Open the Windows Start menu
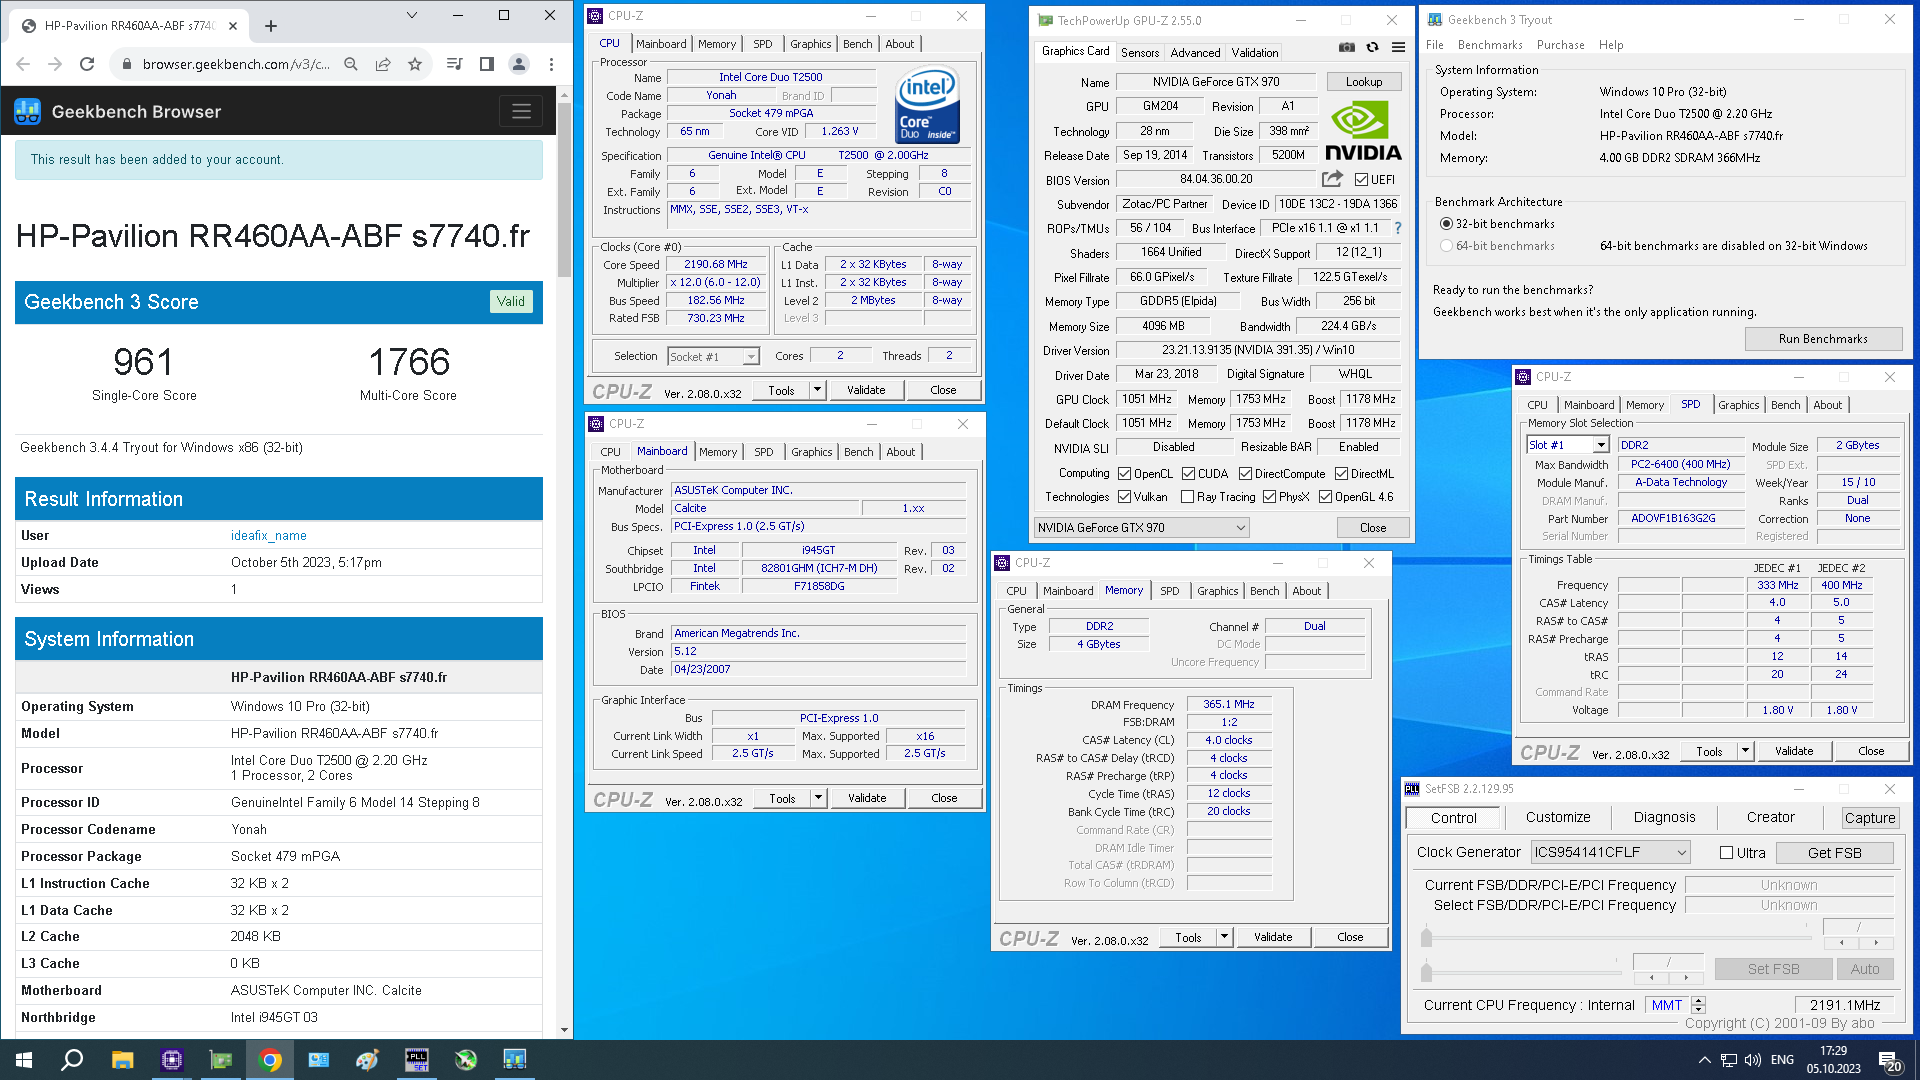The image size is (1920, 1080). 24,1060
